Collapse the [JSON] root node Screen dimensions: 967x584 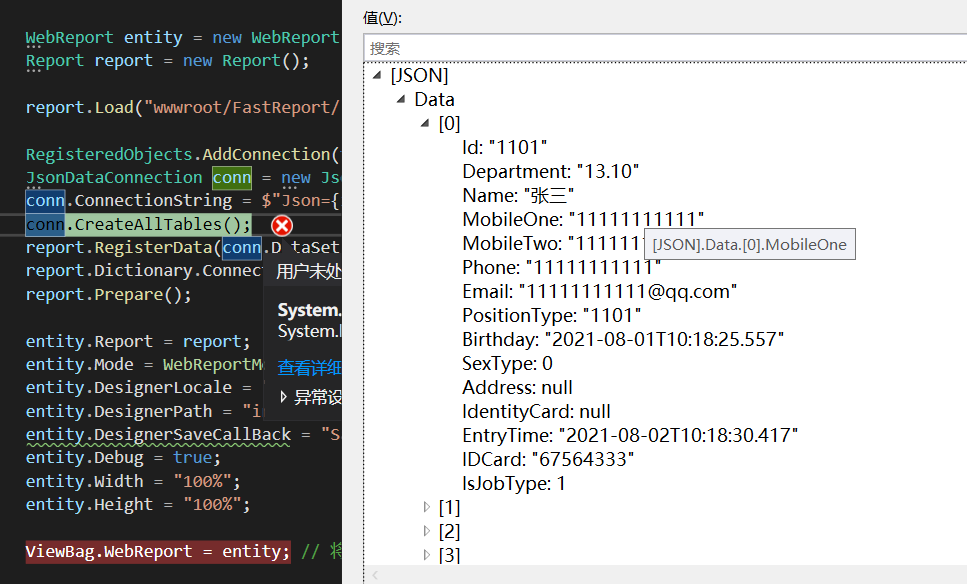point(376,75)
